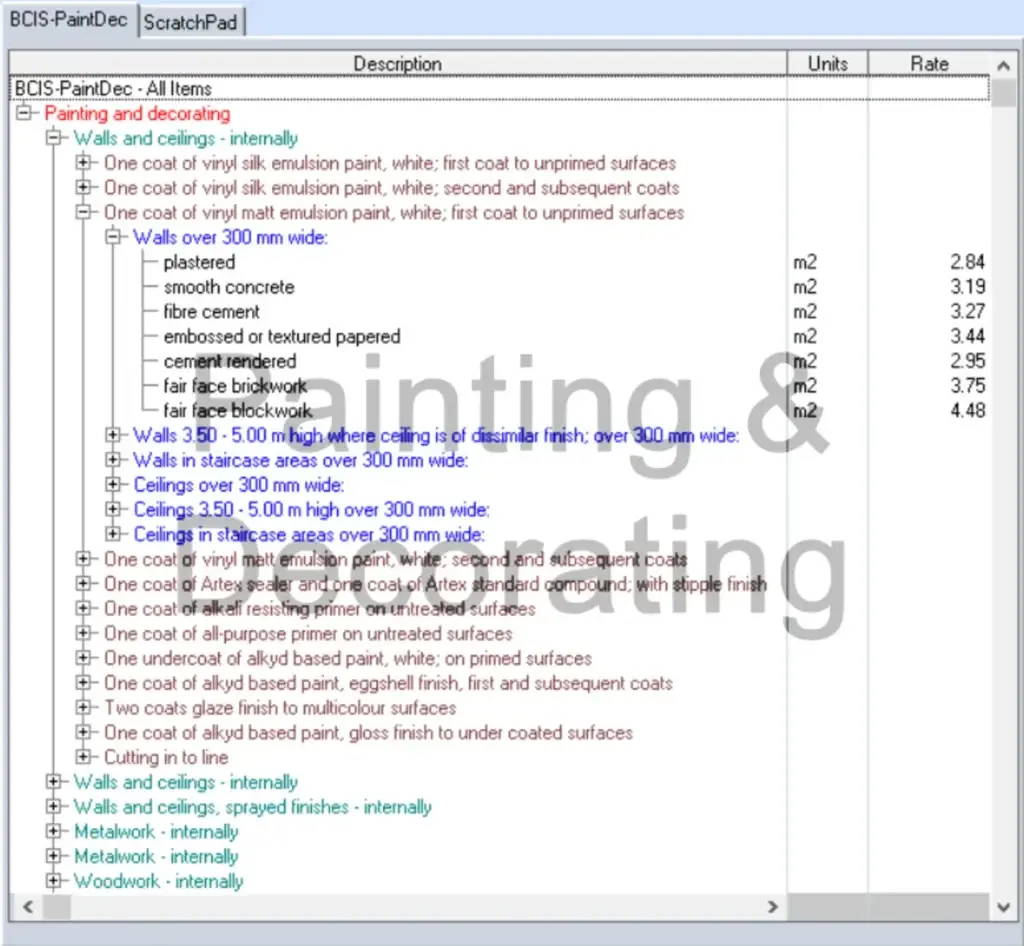Image resolution: width=1024 pixels, height=946 pixels.
Task: Collapse the Painting and decorating node
Action: click(x=24, y=113)
